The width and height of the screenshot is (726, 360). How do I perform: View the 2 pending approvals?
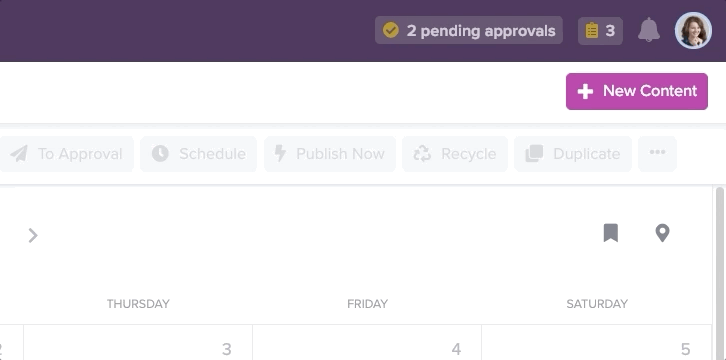[469, 31]
